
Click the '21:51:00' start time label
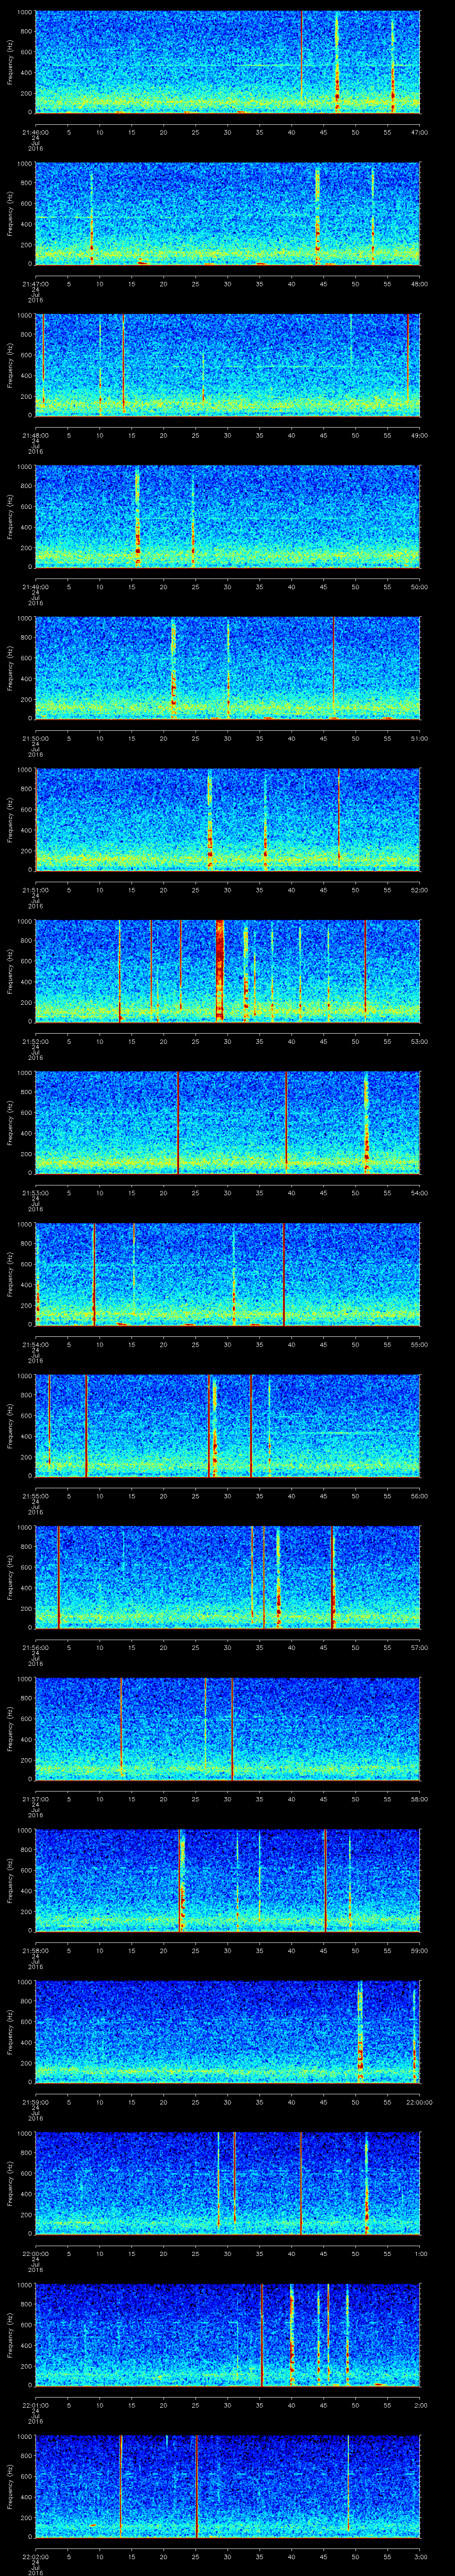coord(35,890)
